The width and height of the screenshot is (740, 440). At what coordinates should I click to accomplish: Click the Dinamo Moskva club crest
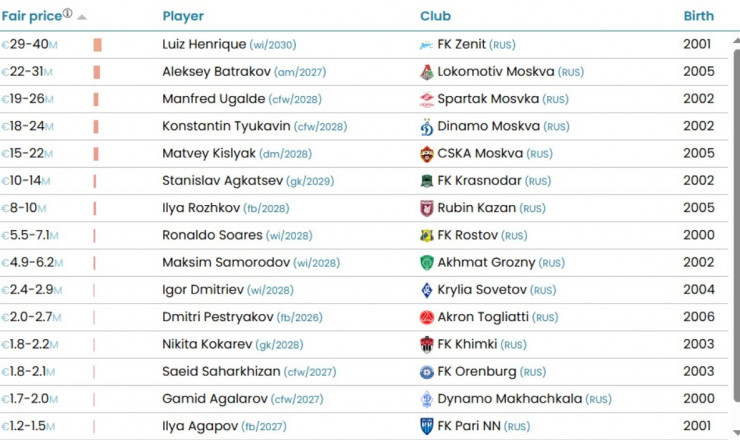point(427,127)
